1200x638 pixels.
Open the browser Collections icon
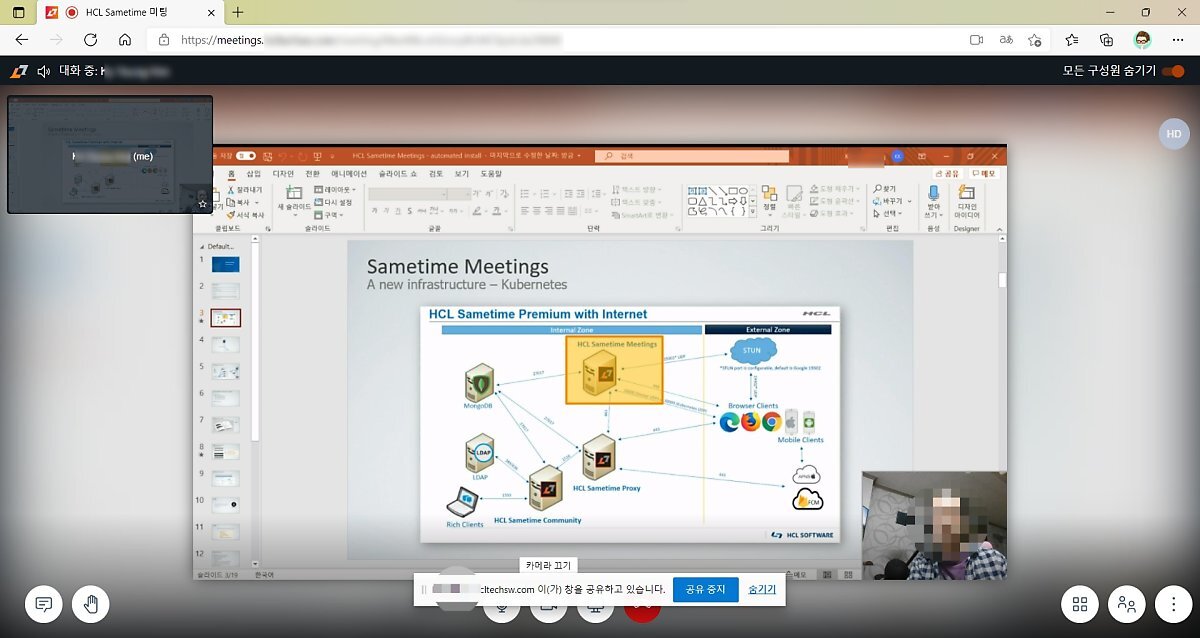[x=1106, y=40]
